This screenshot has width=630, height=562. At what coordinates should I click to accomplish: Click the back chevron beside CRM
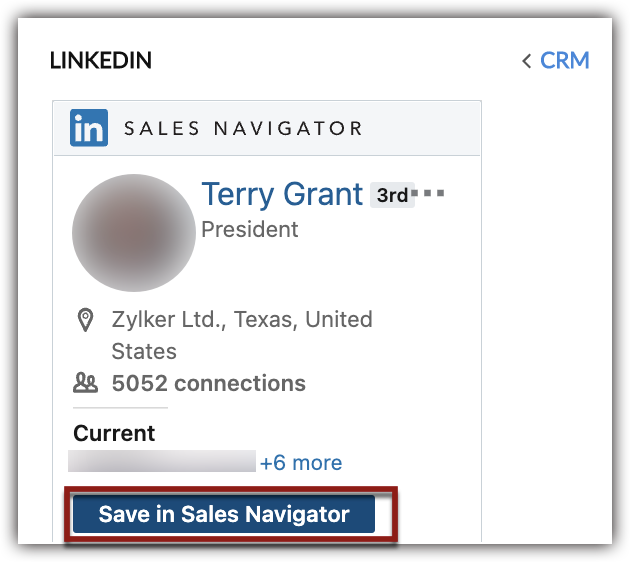[526, 61]
